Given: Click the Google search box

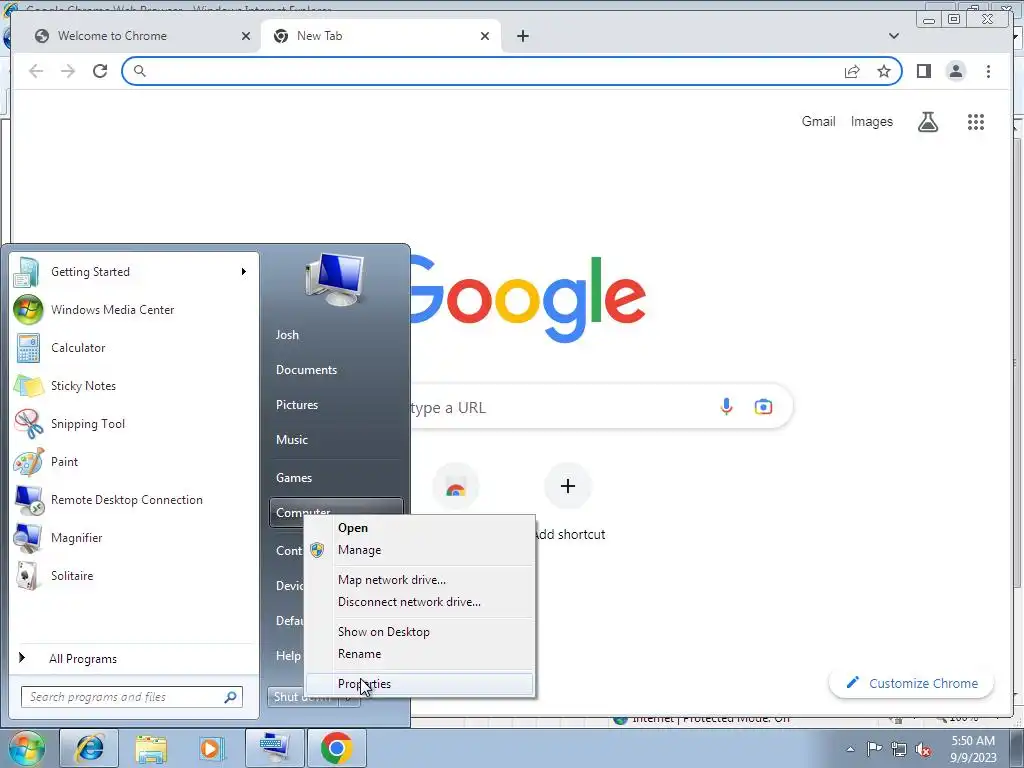Looking at the screenshot, I should (562, 408).
